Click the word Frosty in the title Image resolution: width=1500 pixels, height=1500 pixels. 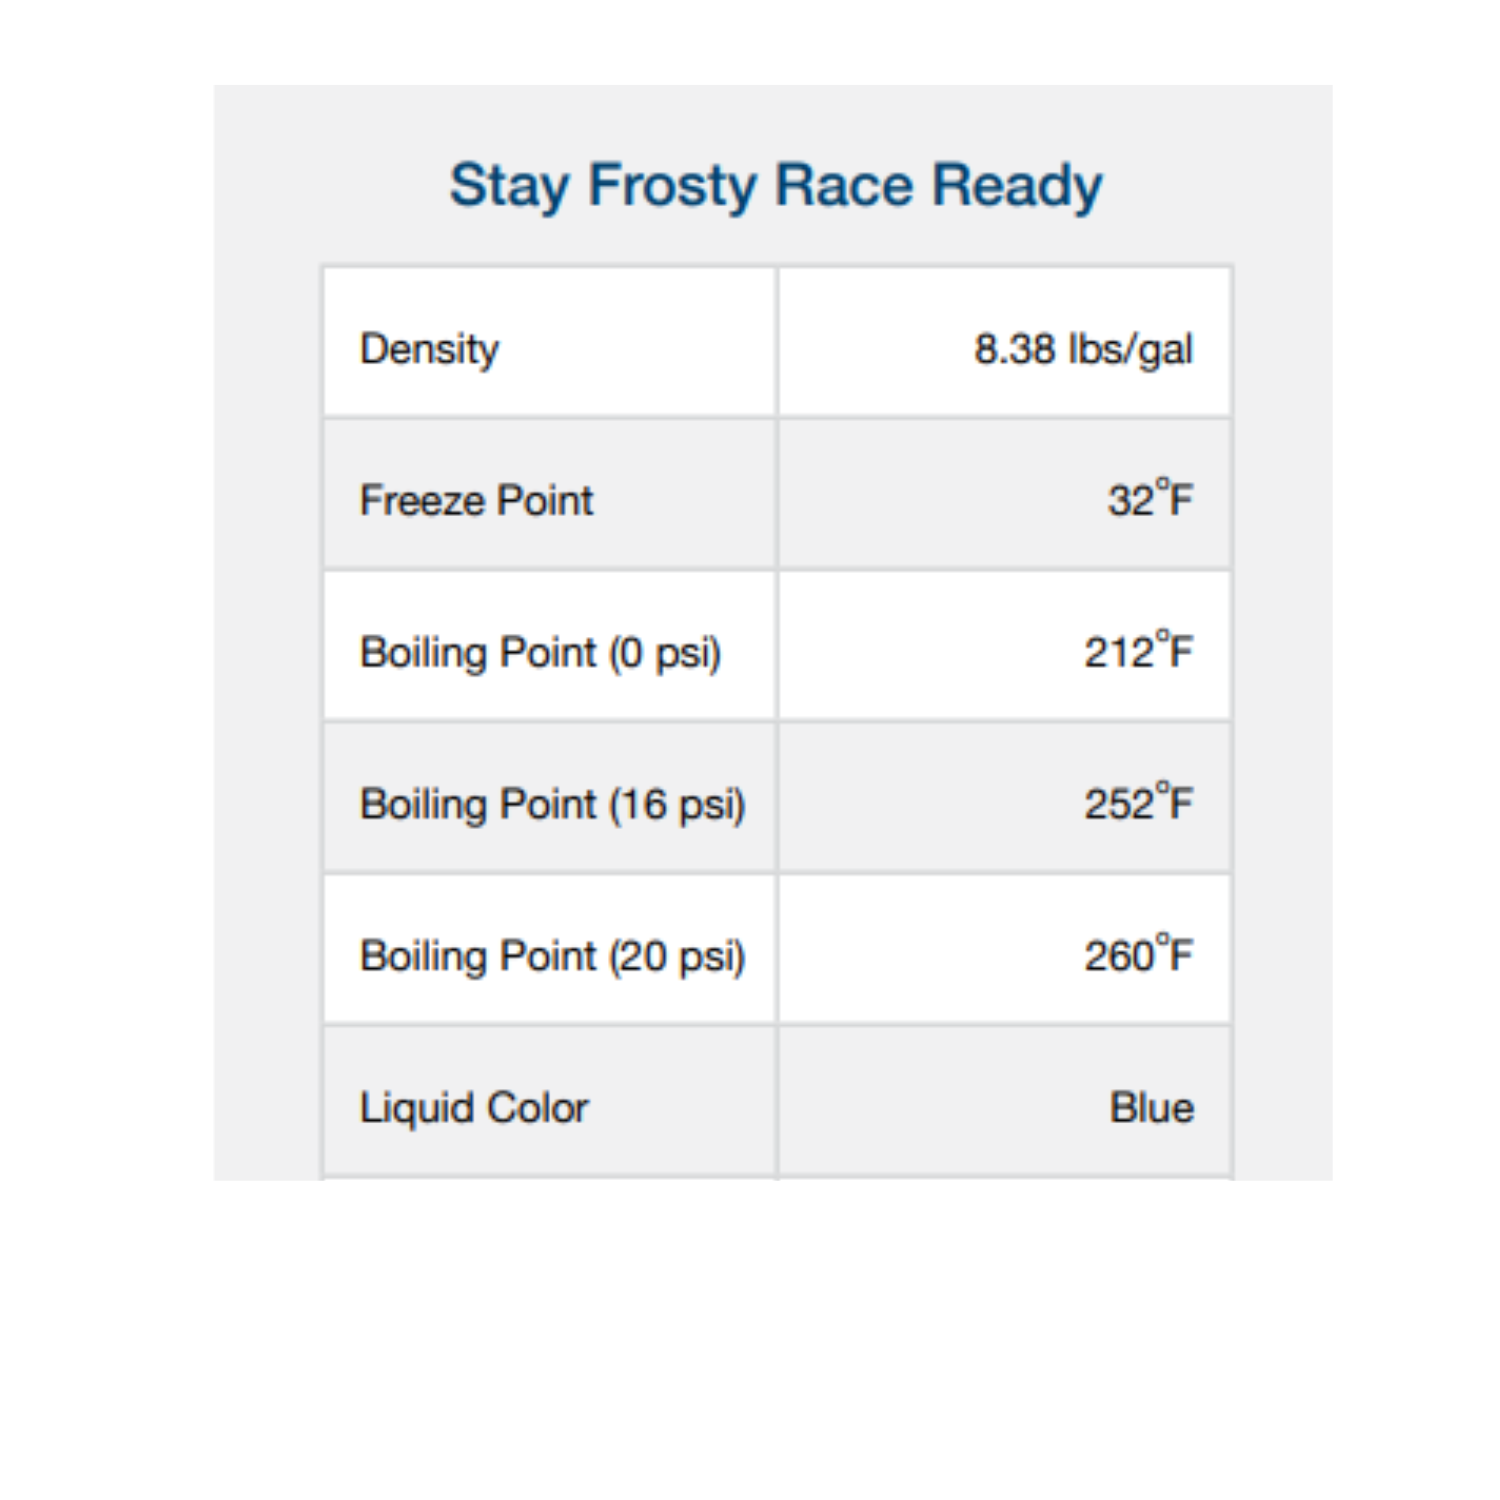pyautogui.click(x=671, y=187)
